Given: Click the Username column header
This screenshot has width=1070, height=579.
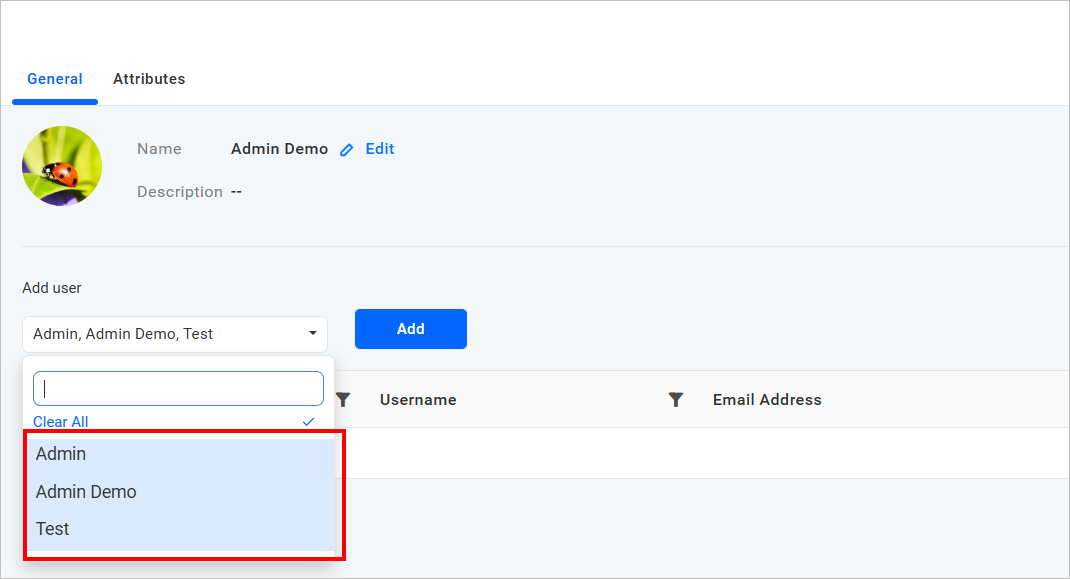Looking at the screenshot, I should click(x=418, y=399).
